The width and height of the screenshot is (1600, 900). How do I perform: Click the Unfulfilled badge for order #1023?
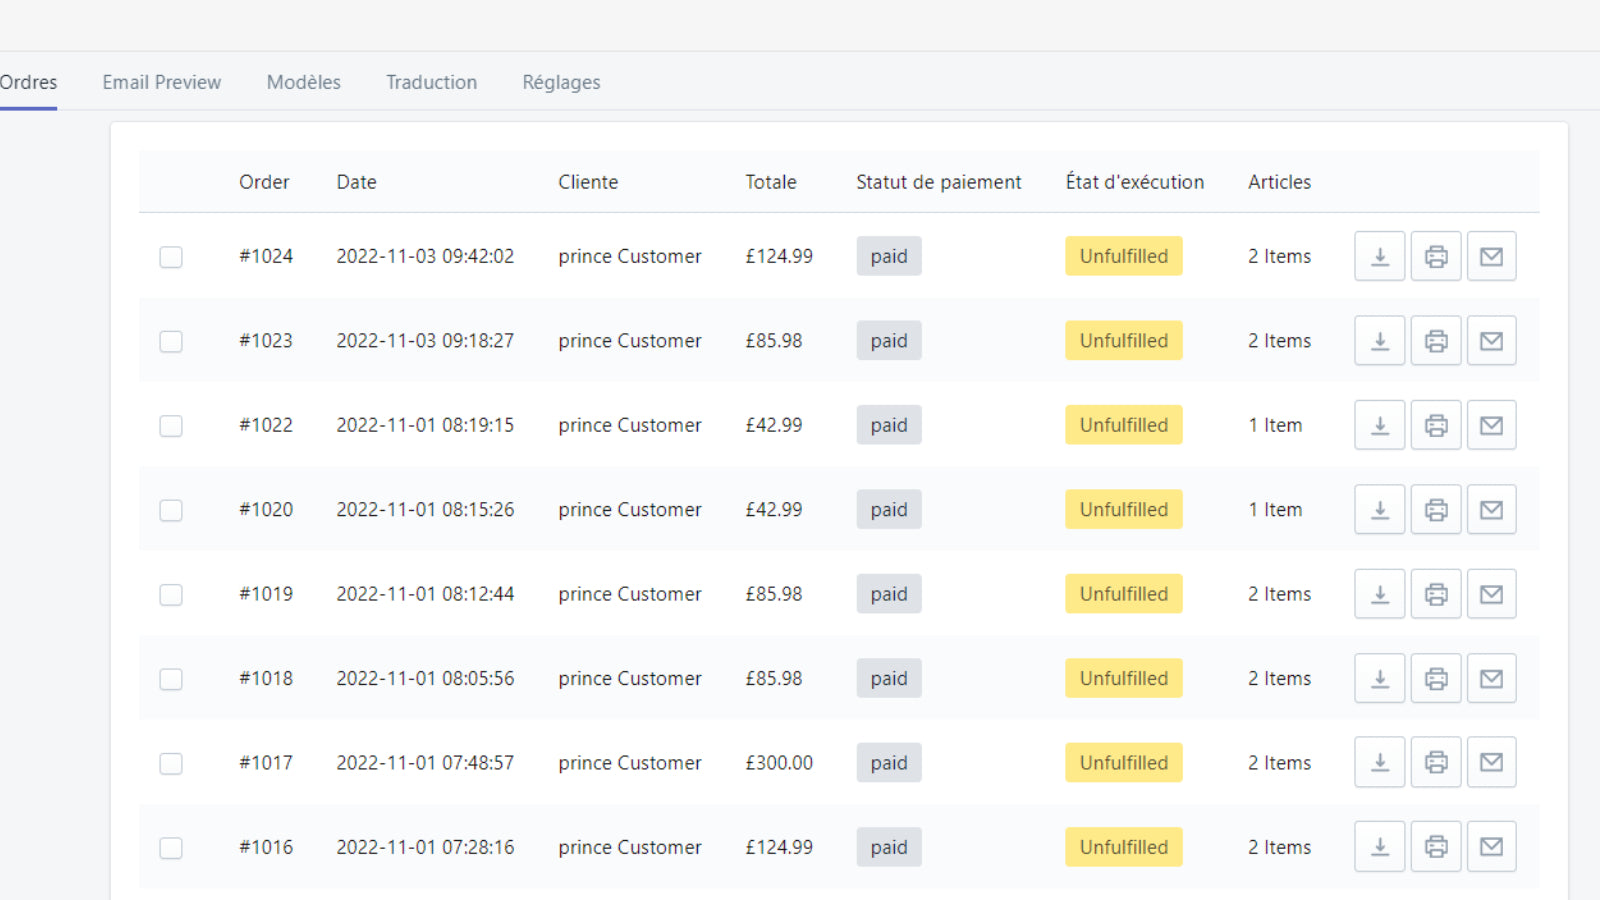point(1124,341)
